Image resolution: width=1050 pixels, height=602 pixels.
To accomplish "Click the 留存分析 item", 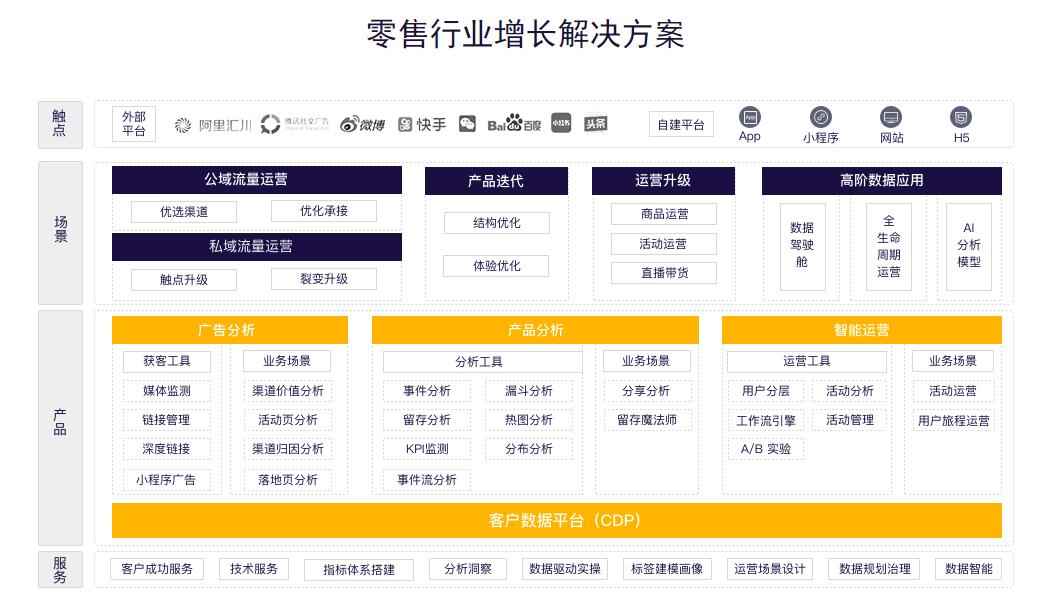I will pos(427,420).
